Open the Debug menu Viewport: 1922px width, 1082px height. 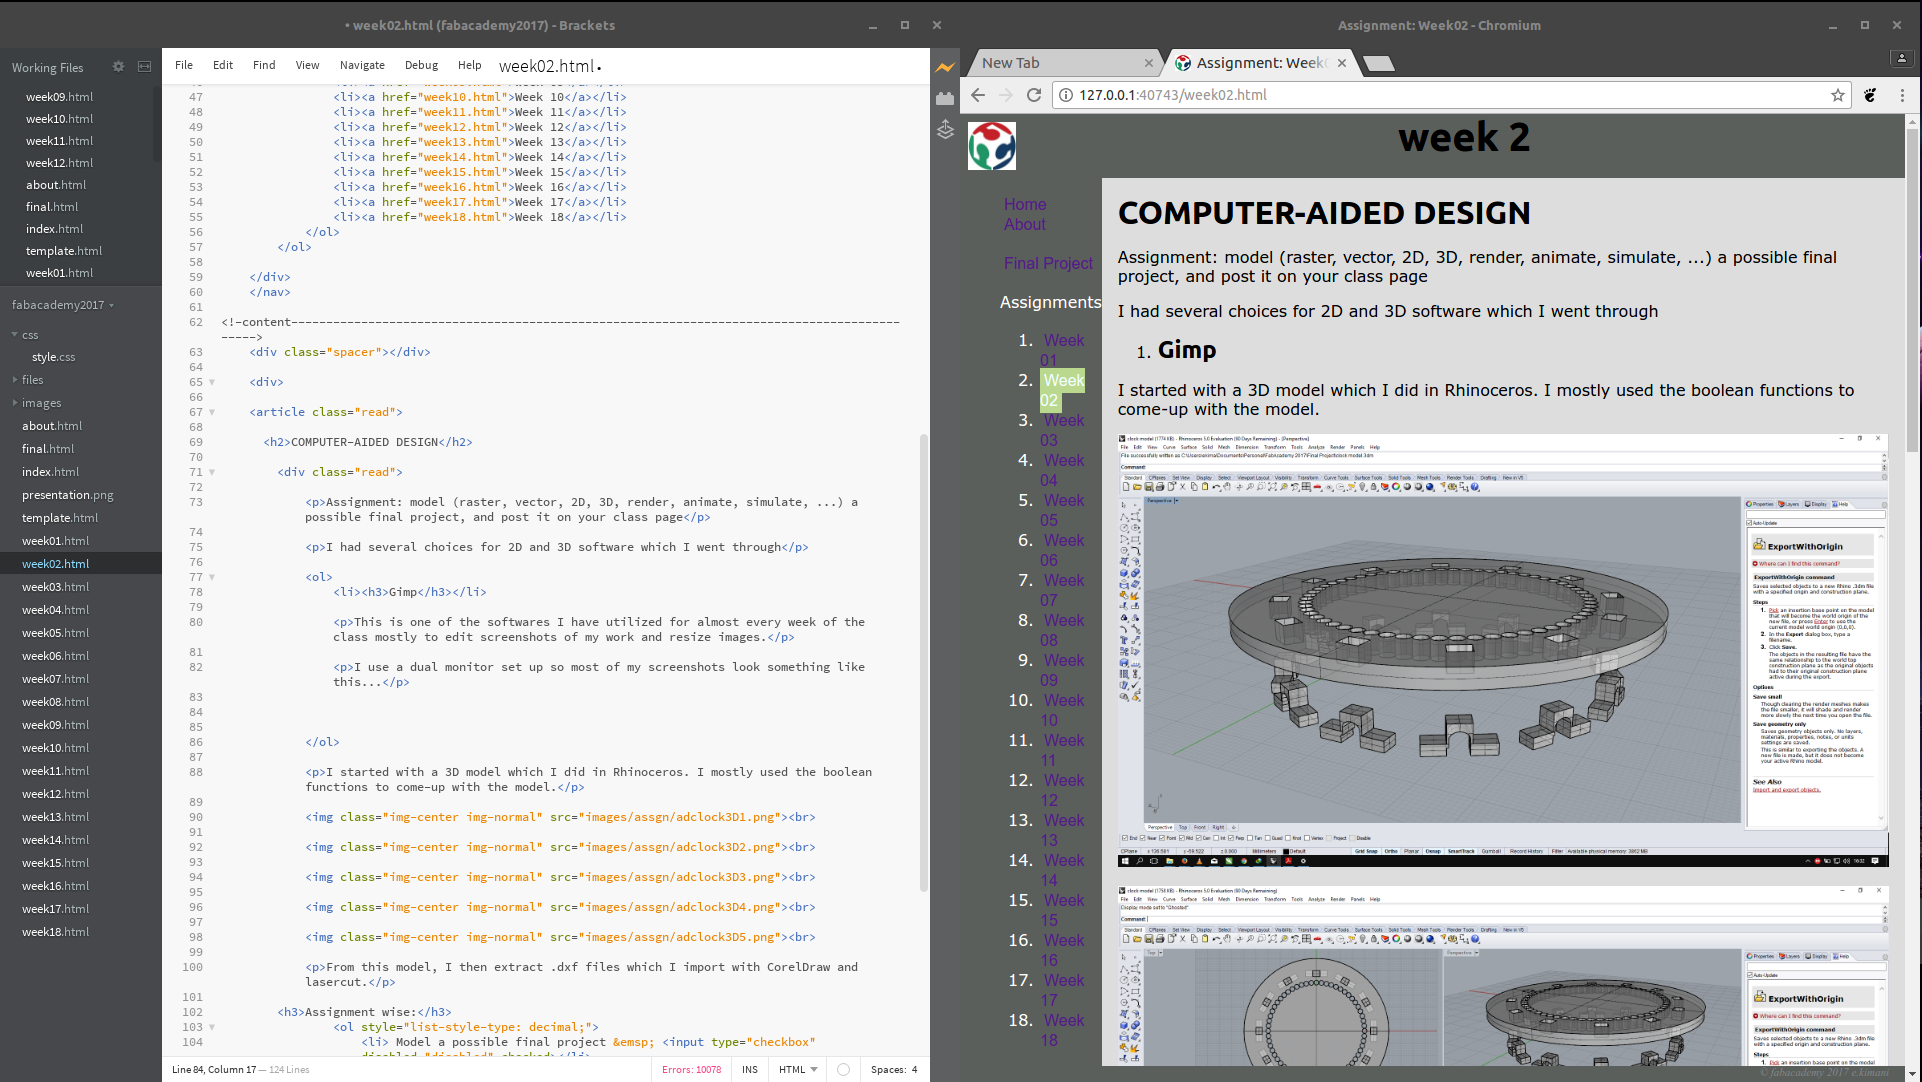point(421,65)
